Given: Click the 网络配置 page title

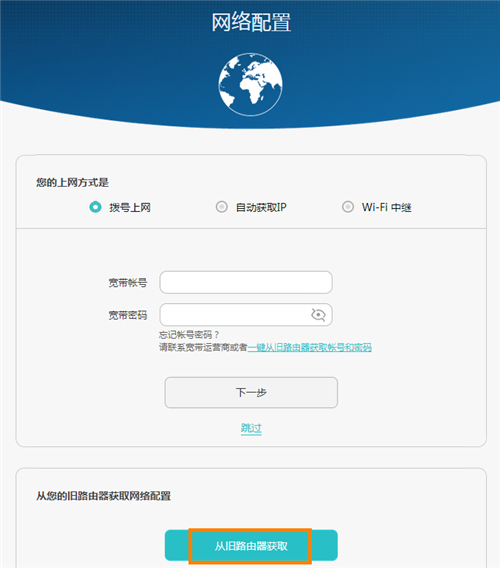Looking at the screenshot, I should (251, 22).
